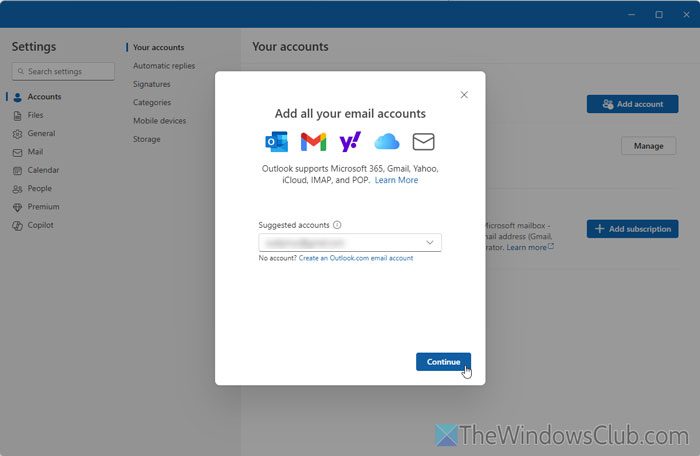Open the Automatic replies section
The height and width of the screenshot is (456, 700).
164,66
